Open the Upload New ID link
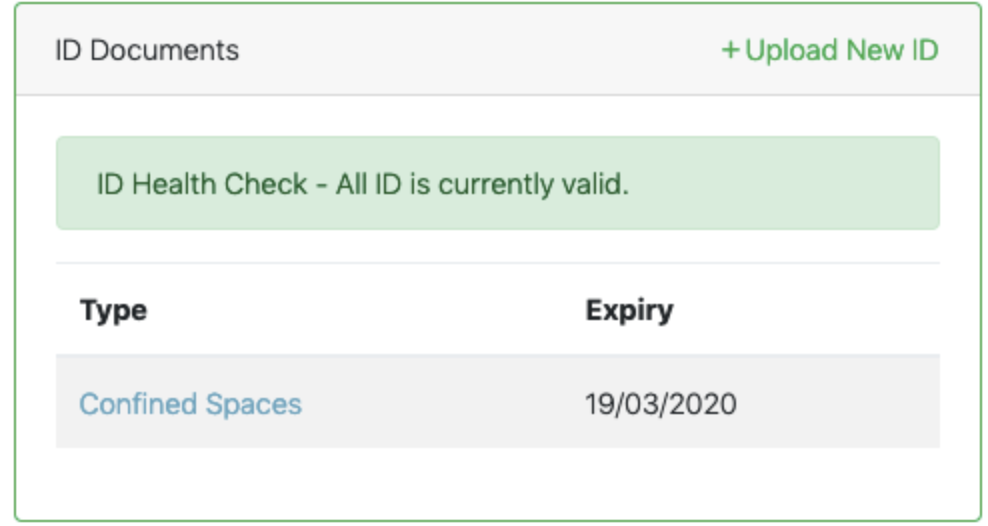Image resolution: width=988 pixels, height=526 pixels. pos(831,50)
